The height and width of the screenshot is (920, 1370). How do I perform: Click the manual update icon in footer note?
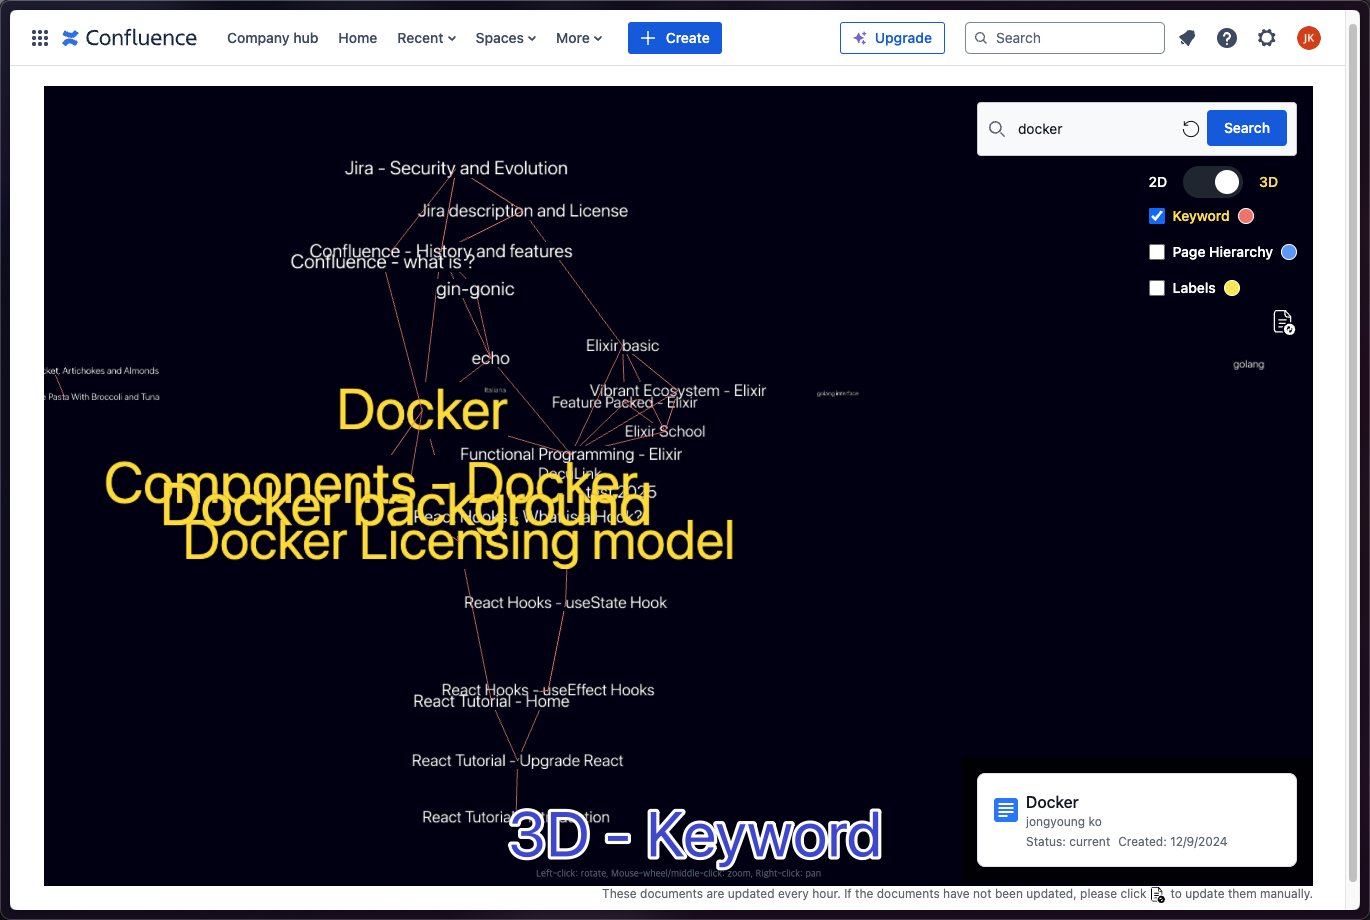(1158, 894)
